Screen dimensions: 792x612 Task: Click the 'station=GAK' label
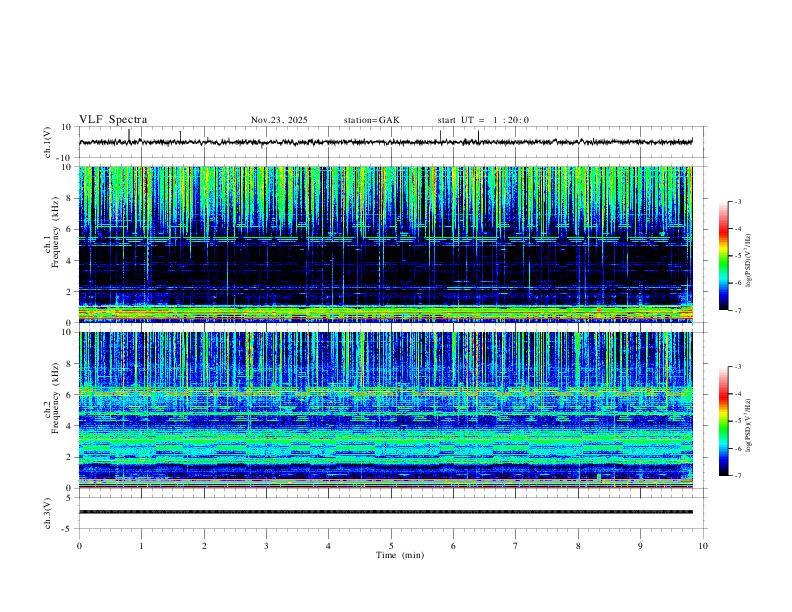click(371, 120)
